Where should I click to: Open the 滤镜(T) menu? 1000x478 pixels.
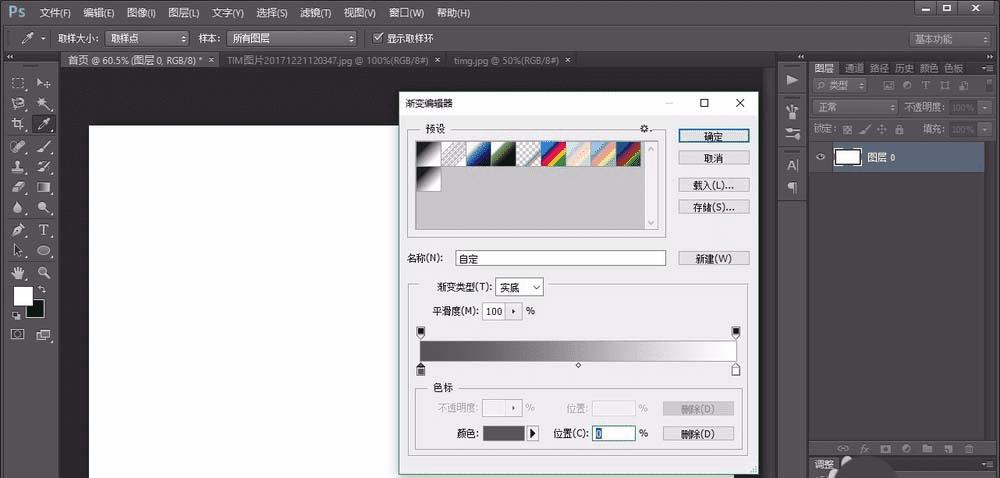315,13
